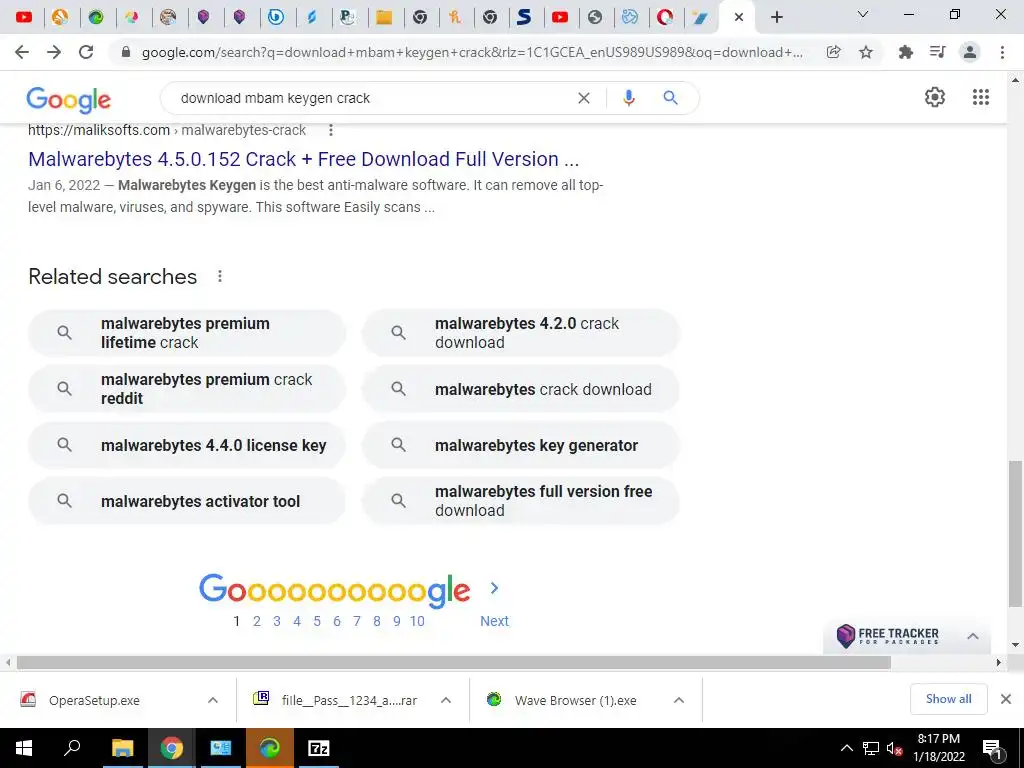The width and height of the screenshot is (1024, 768).
Task: Switch to the first YouTube tab
Action: (x=24, y=18)
